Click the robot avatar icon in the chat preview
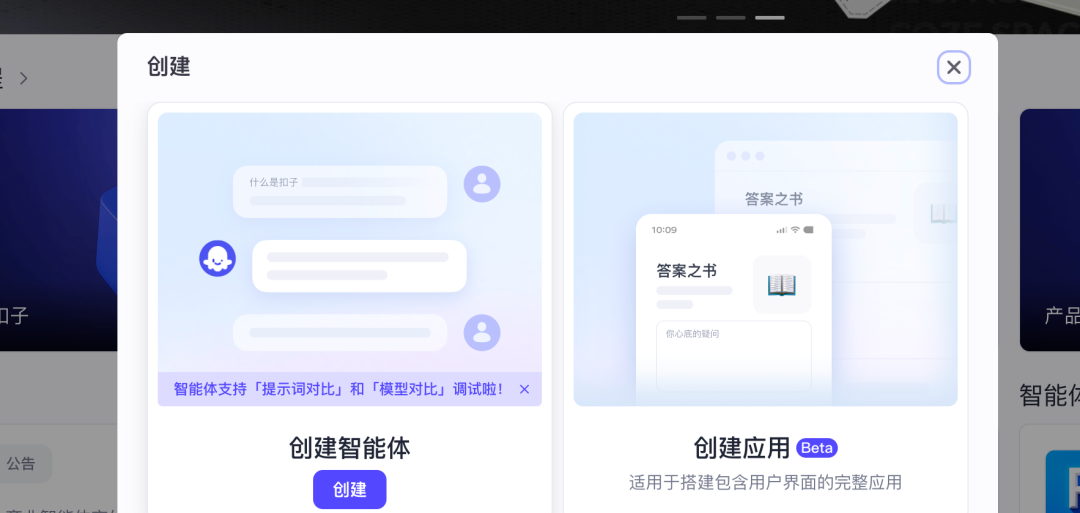This screenshot has width=1080, height=513. click(x=218, y=259)
